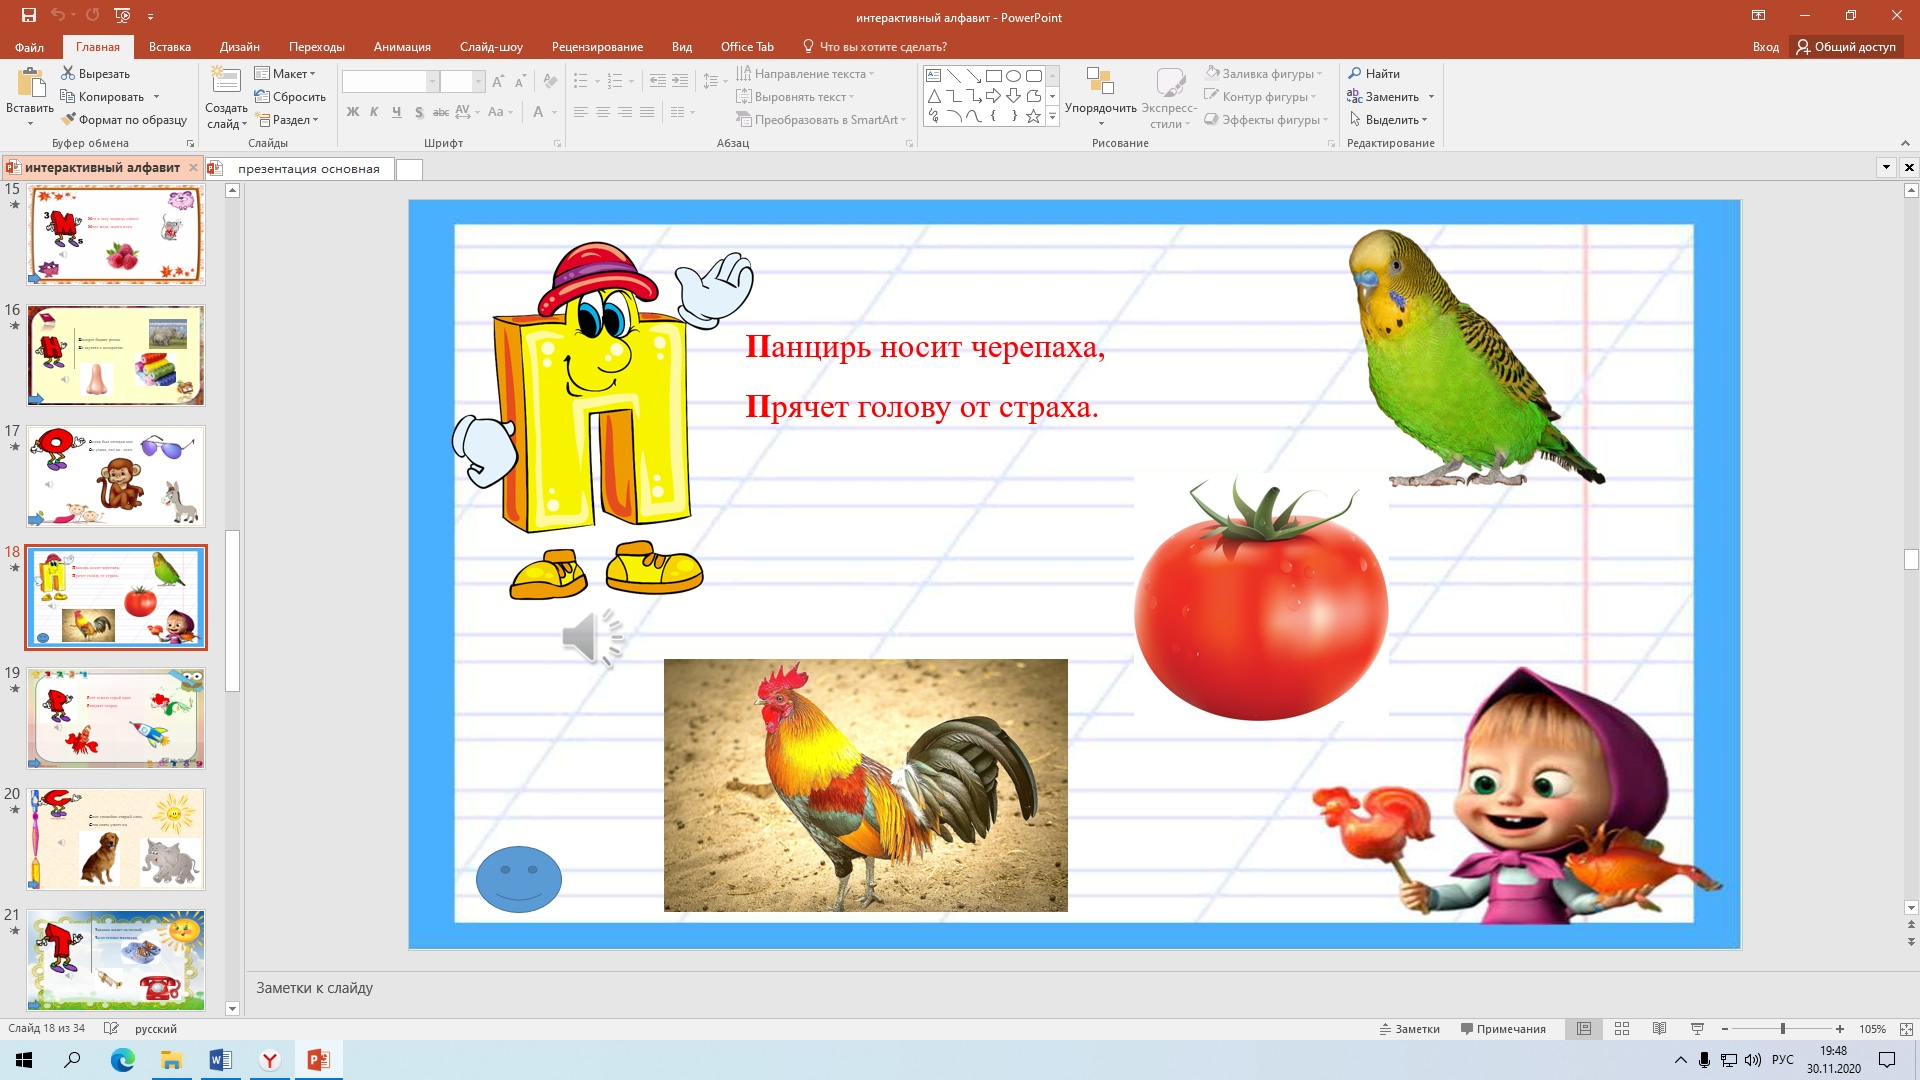Click the Arrange (Упорядочить) icon

point(1100,82)
